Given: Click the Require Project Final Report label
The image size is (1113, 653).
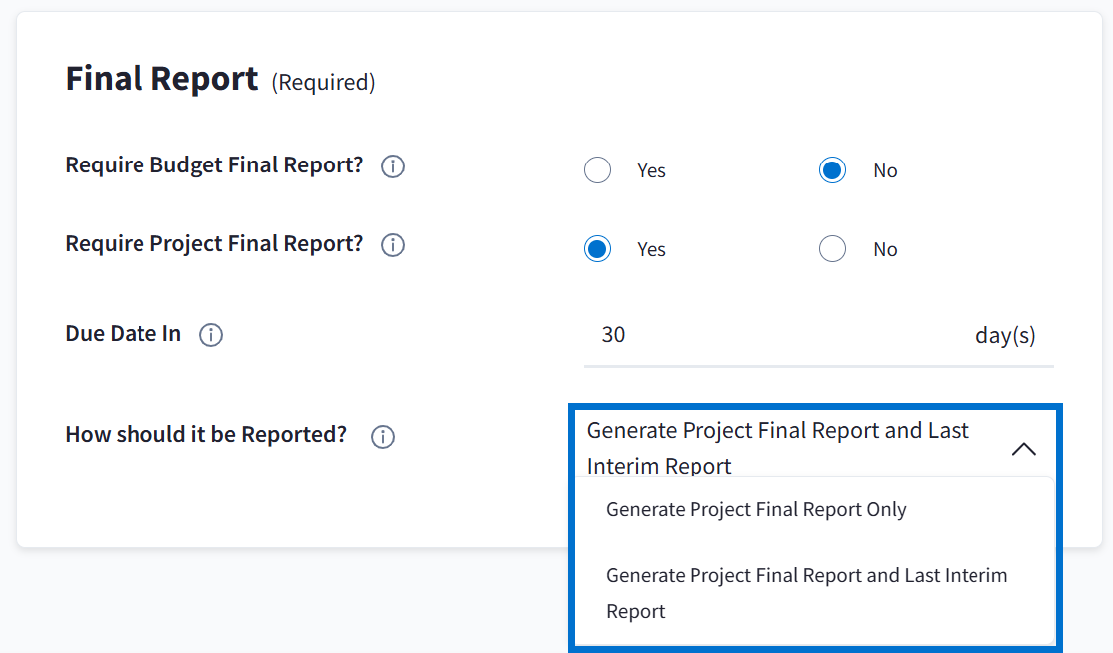Looking at the screenshot, I should point(214,244).
